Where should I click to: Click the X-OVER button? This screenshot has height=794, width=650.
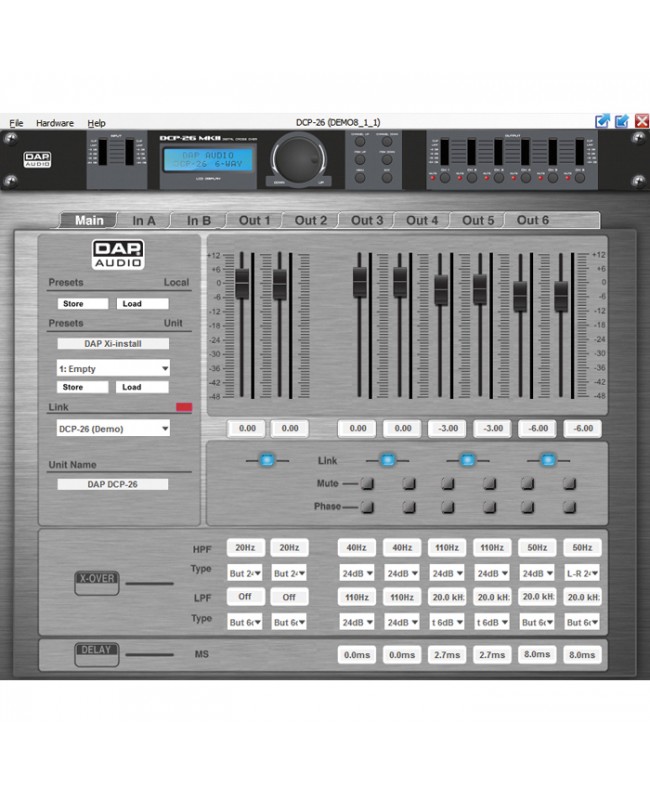click(x=97, y=583)
